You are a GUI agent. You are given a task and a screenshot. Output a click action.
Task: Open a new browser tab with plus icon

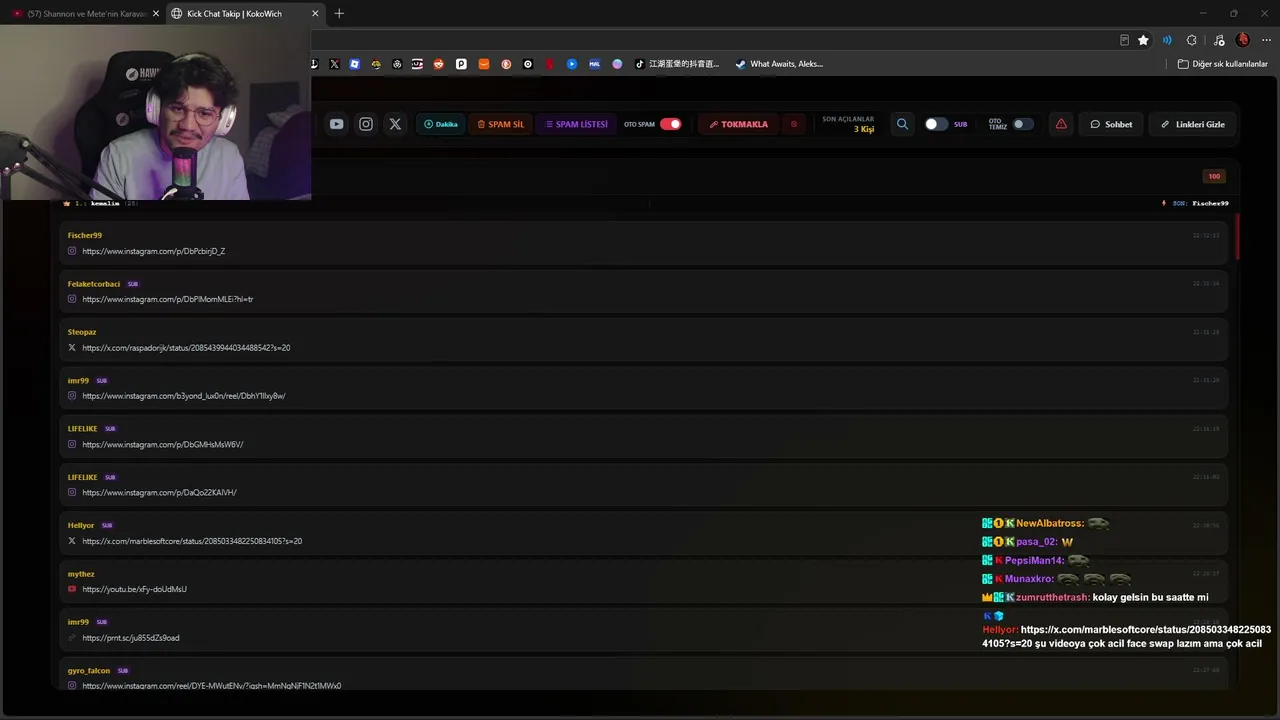(x=339, y=13)
